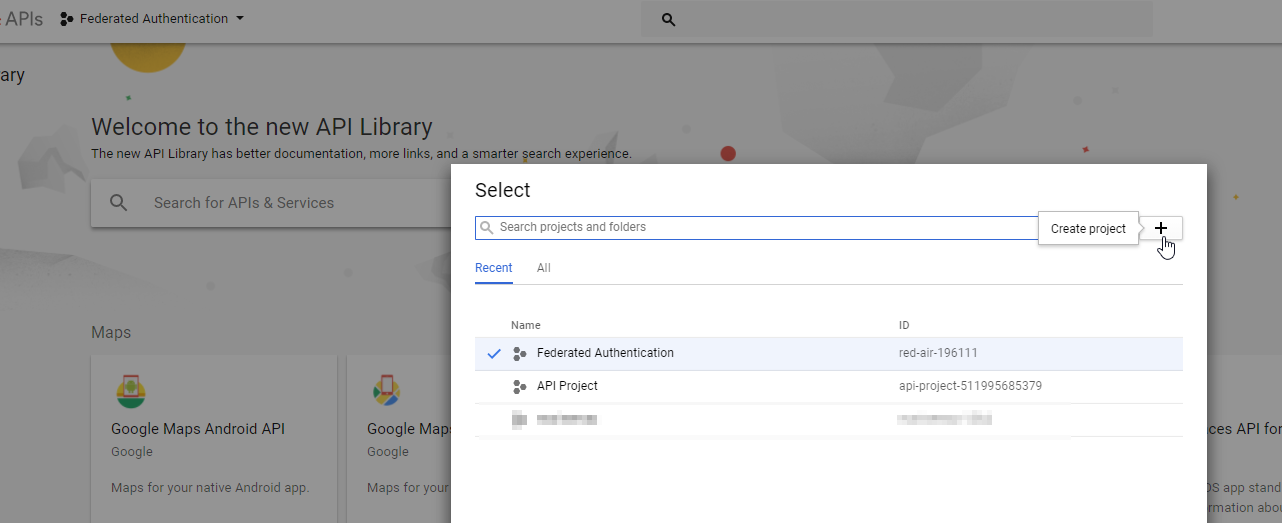The image size is (1282, 523).
Task: Click the plus icon to create project
Action: click(x=1161, y=228)
